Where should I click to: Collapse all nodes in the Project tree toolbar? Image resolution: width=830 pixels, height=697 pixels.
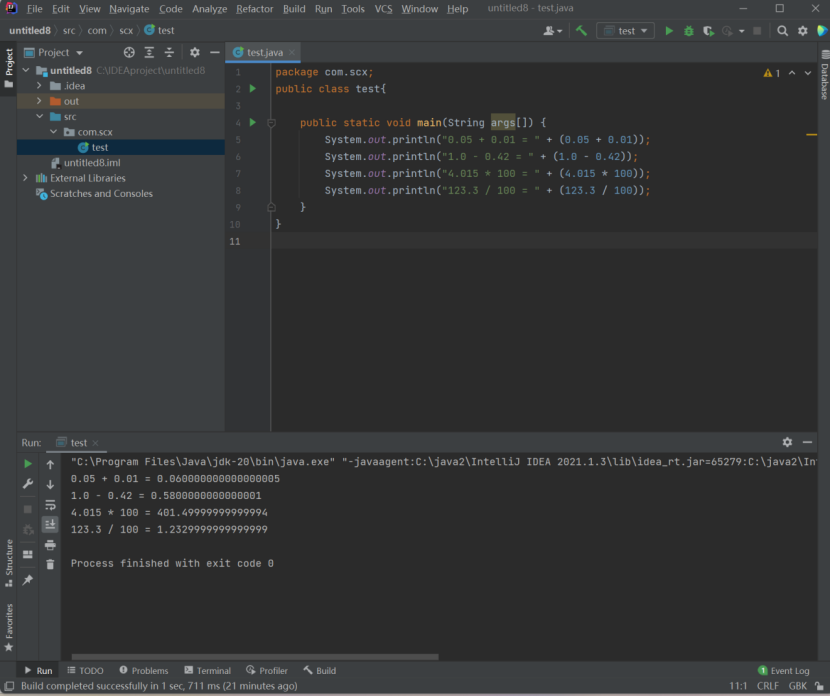(168, 52)
